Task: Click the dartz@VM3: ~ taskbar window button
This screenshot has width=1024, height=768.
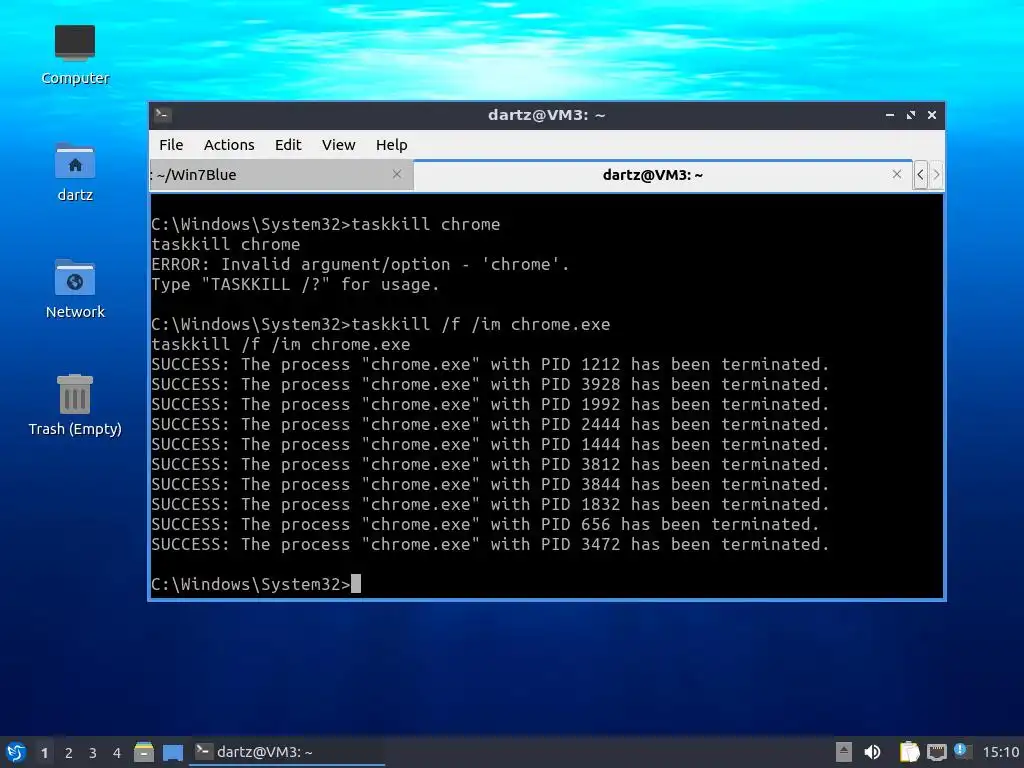Action: coord(287,752)
